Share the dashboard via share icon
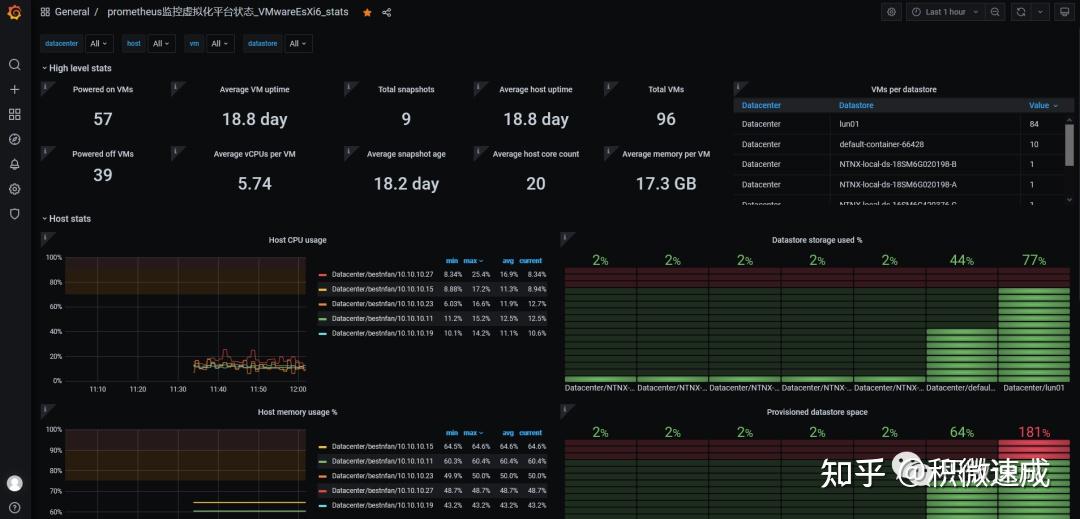1080x519 pixels. pyautogui.click(x=386, y=12)
